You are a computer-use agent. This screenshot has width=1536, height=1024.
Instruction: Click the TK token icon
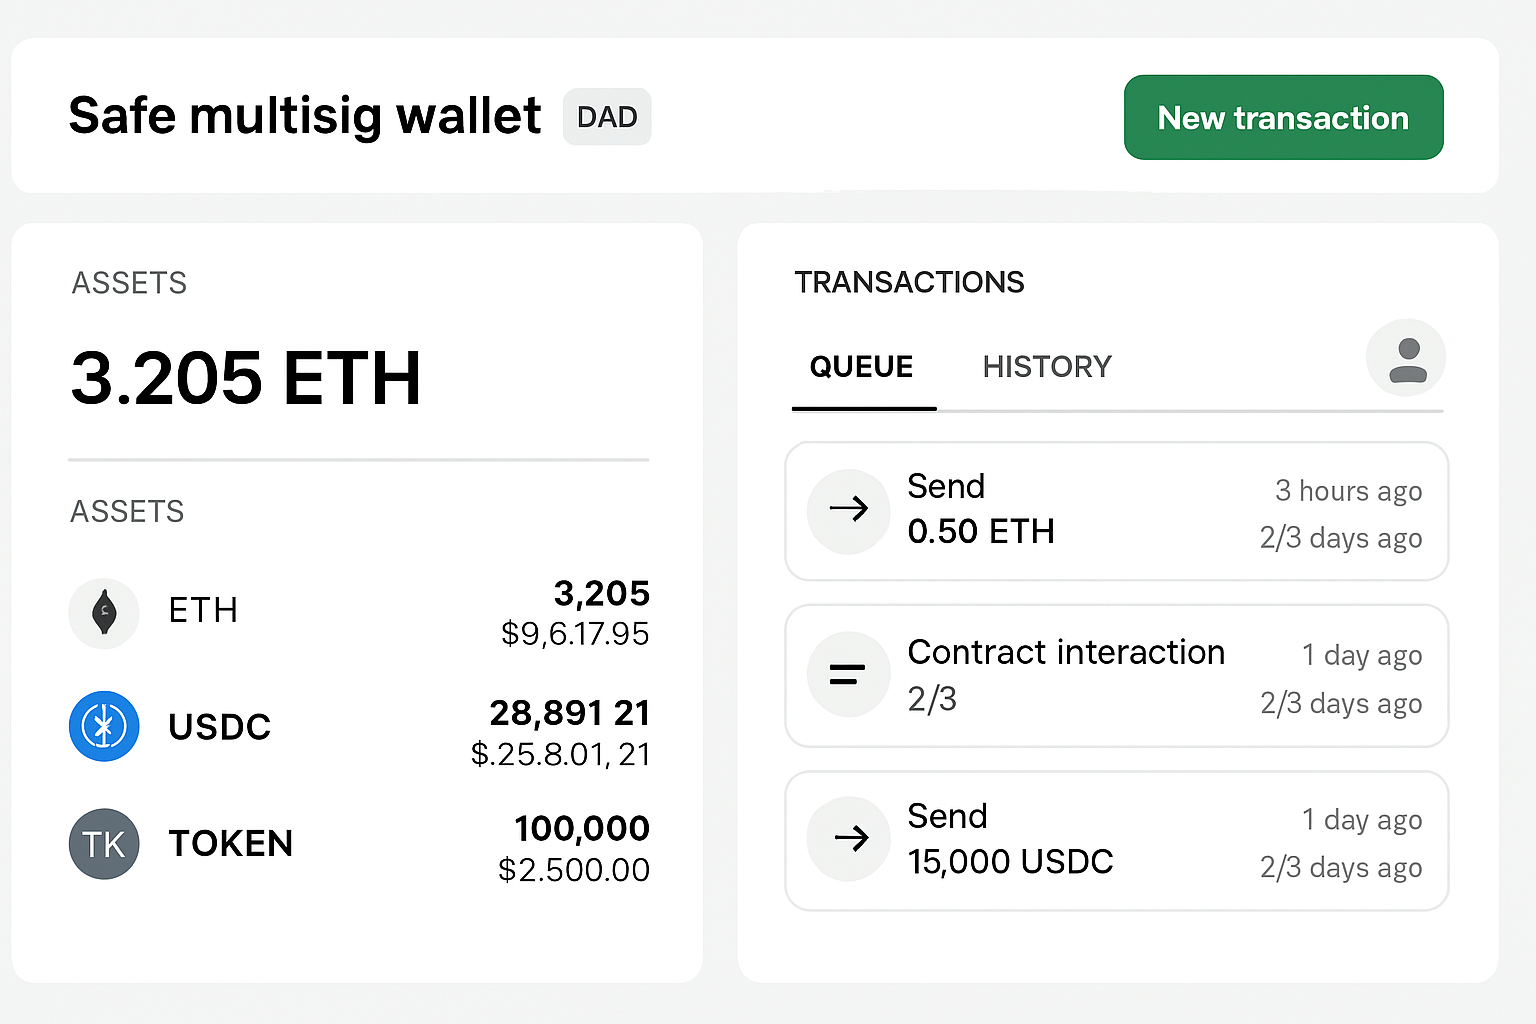click(x=104, y=844)
